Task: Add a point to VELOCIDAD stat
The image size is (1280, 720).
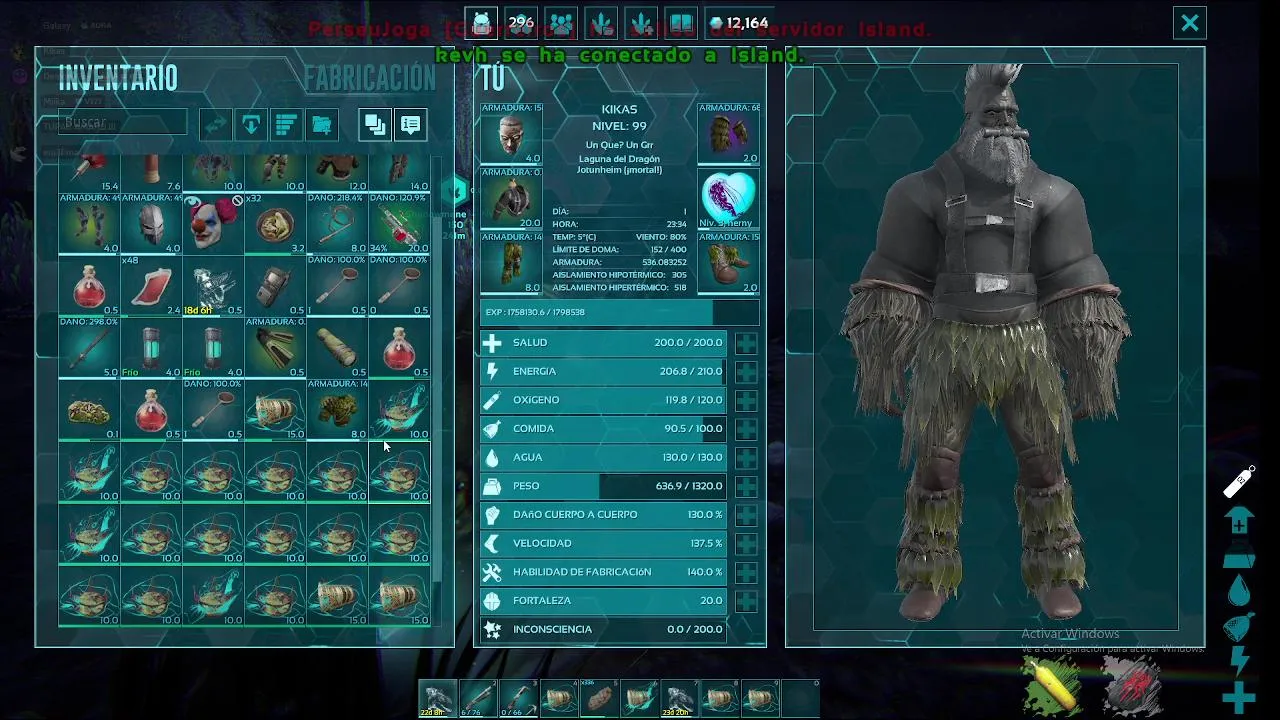Action: click(x=746, y=544)
